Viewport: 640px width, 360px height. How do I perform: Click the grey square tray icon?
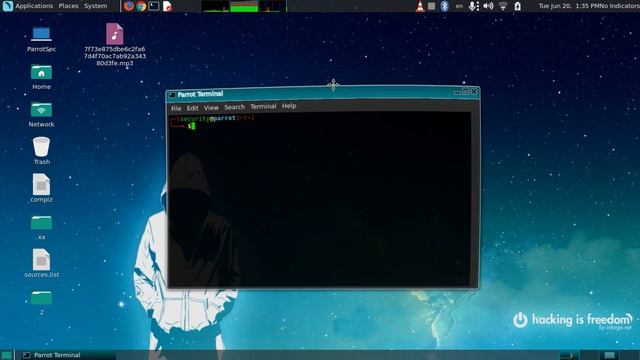coord(431,6)
